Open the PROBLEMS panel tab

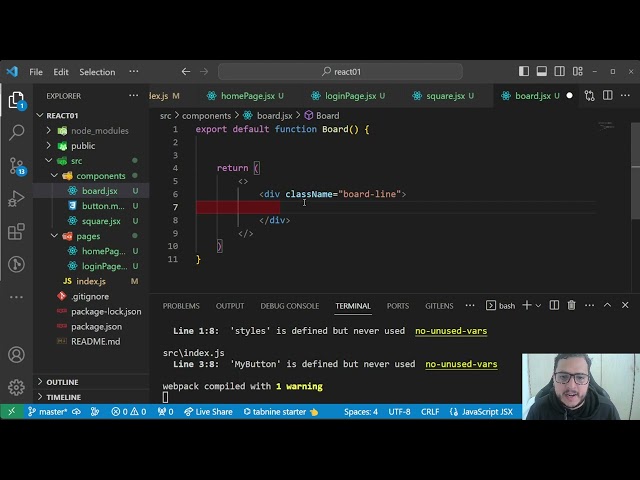tap(181, 306)
